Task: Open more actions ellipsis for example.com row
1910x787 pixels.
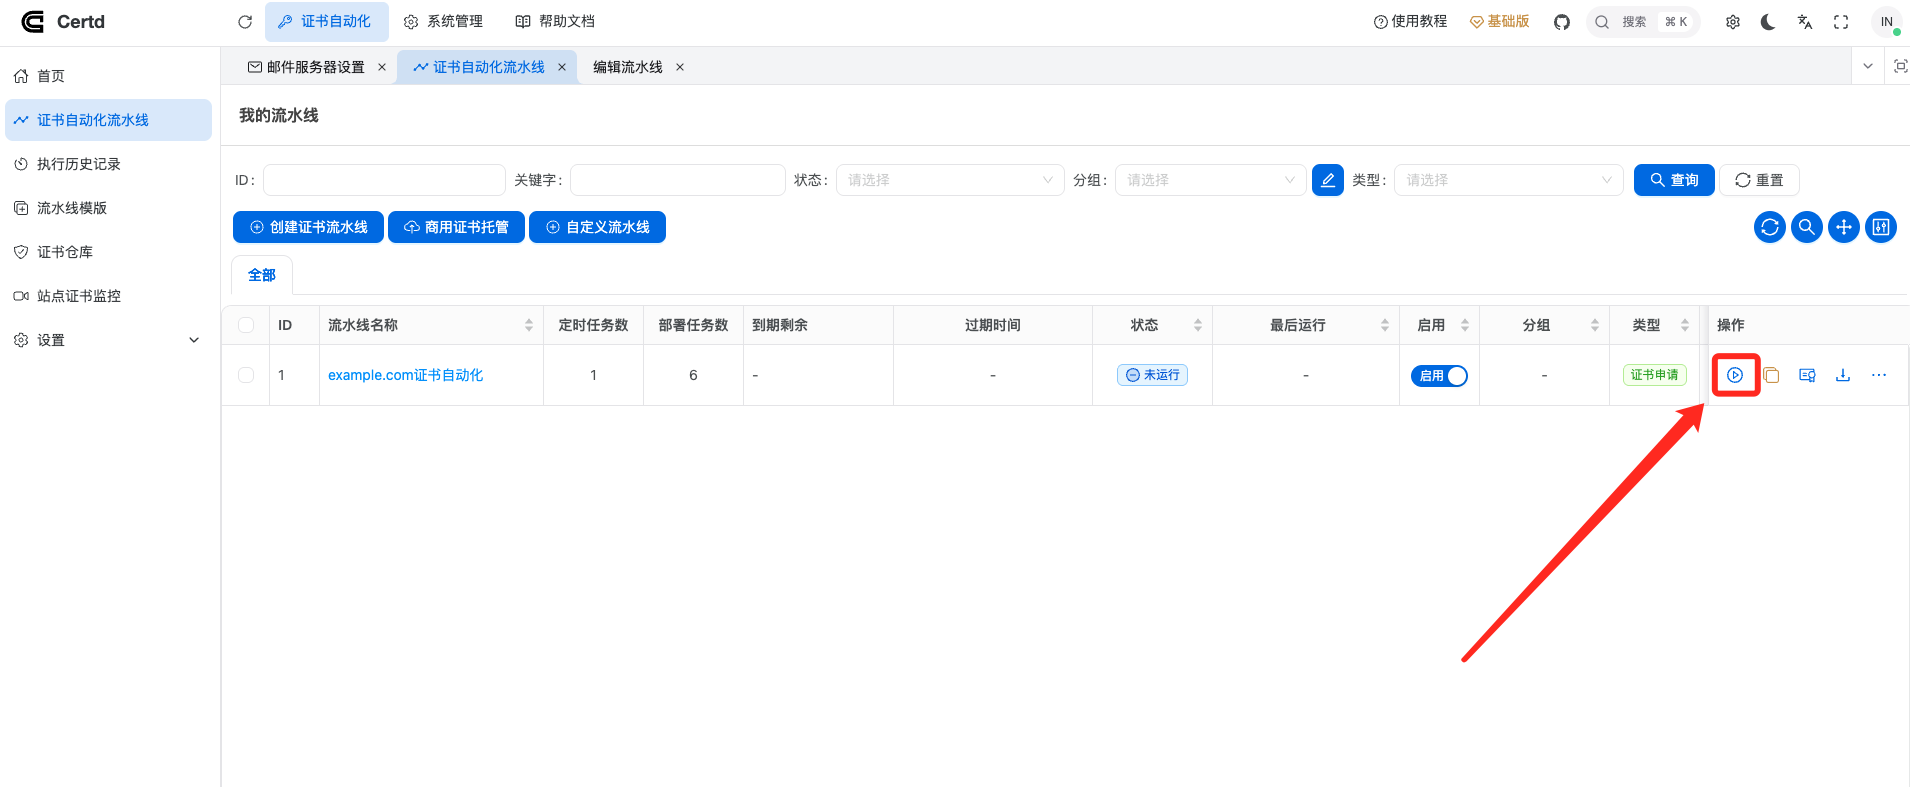Action: point(1879,375)
